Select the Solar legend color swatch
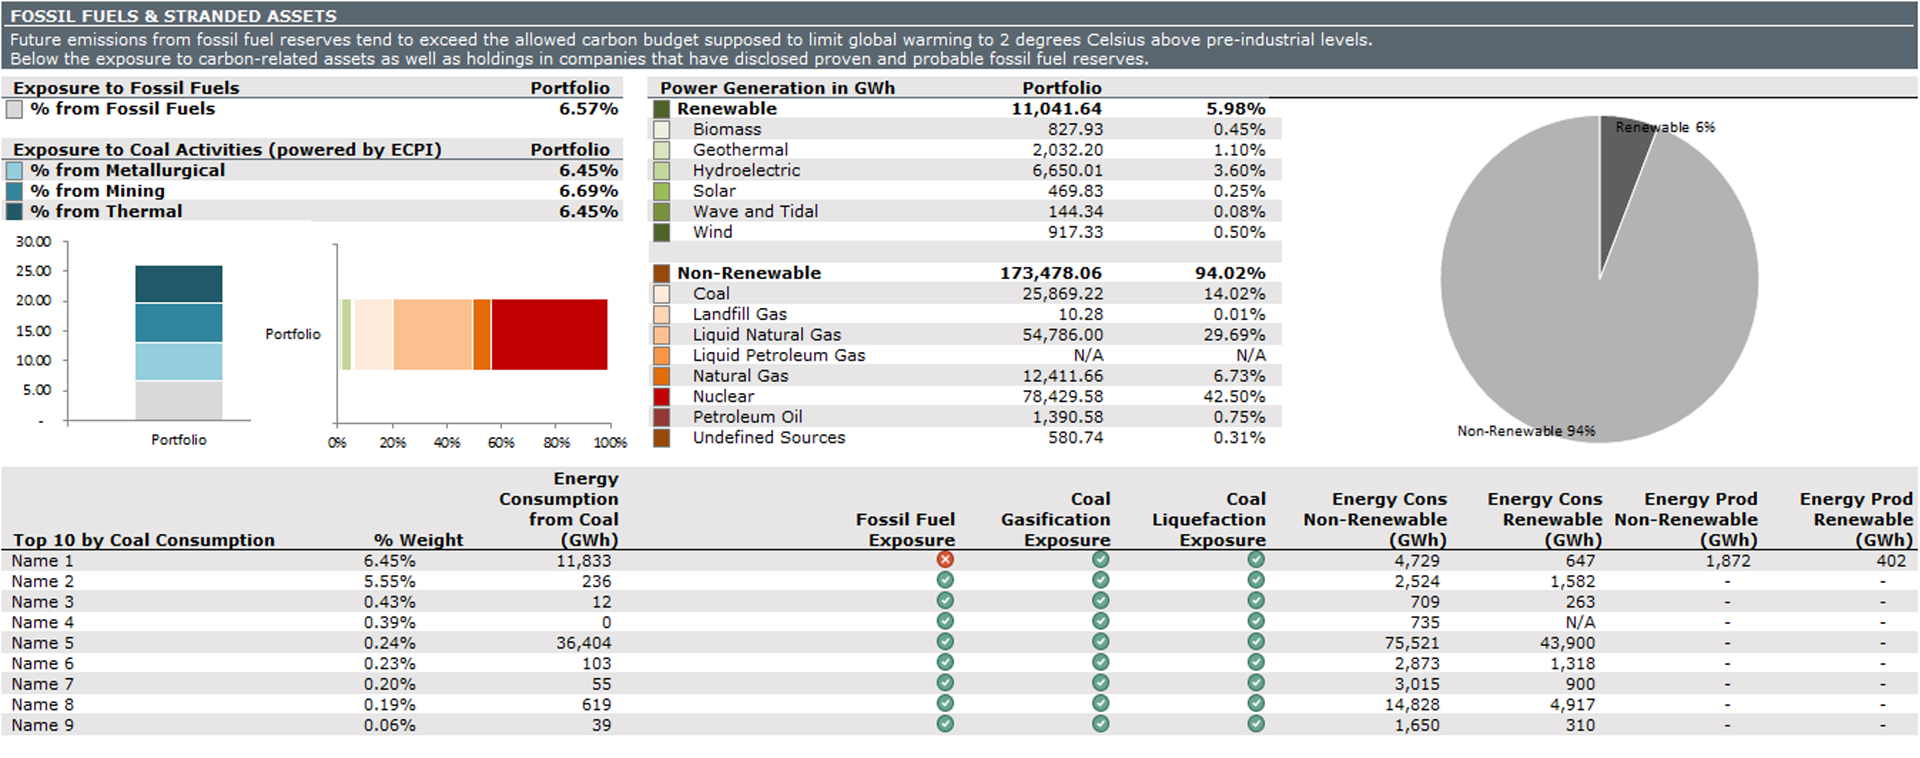 (661, 191)
